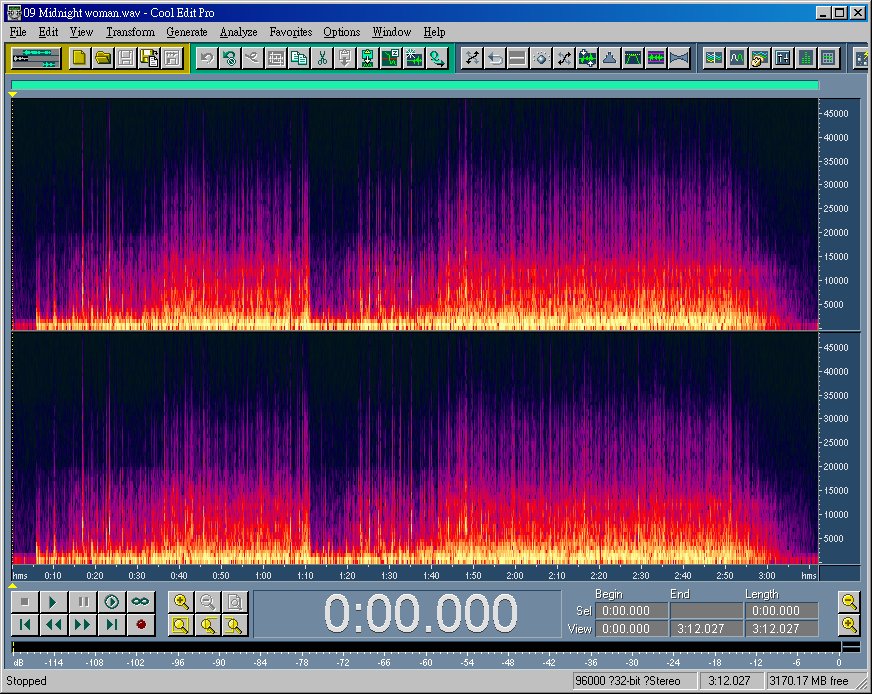Open the Help menu
This screenshot has height=694, width=872.
click(x=434, y=32)
